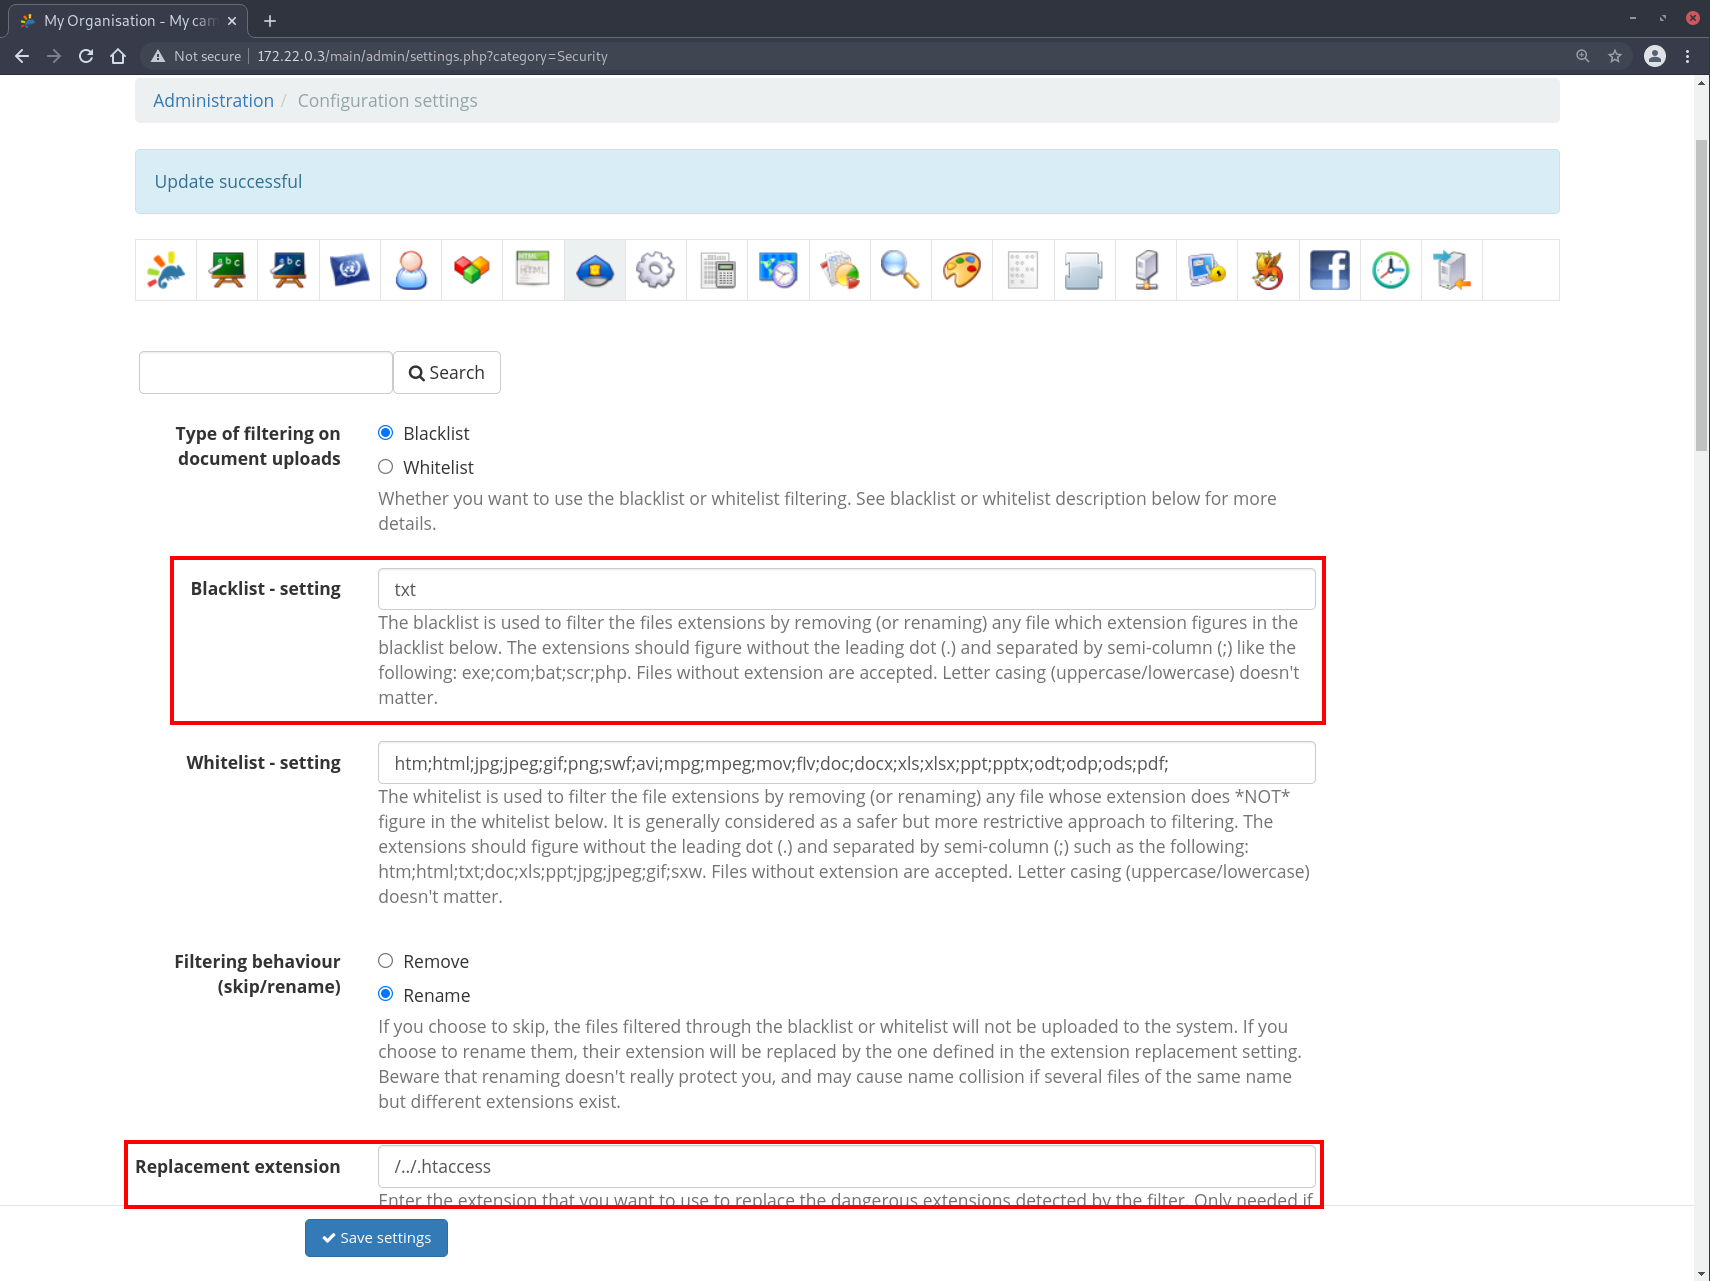1710x1281 pixels.
Task: Open the calculator gradebook settings icon
Action: point(717,270)
